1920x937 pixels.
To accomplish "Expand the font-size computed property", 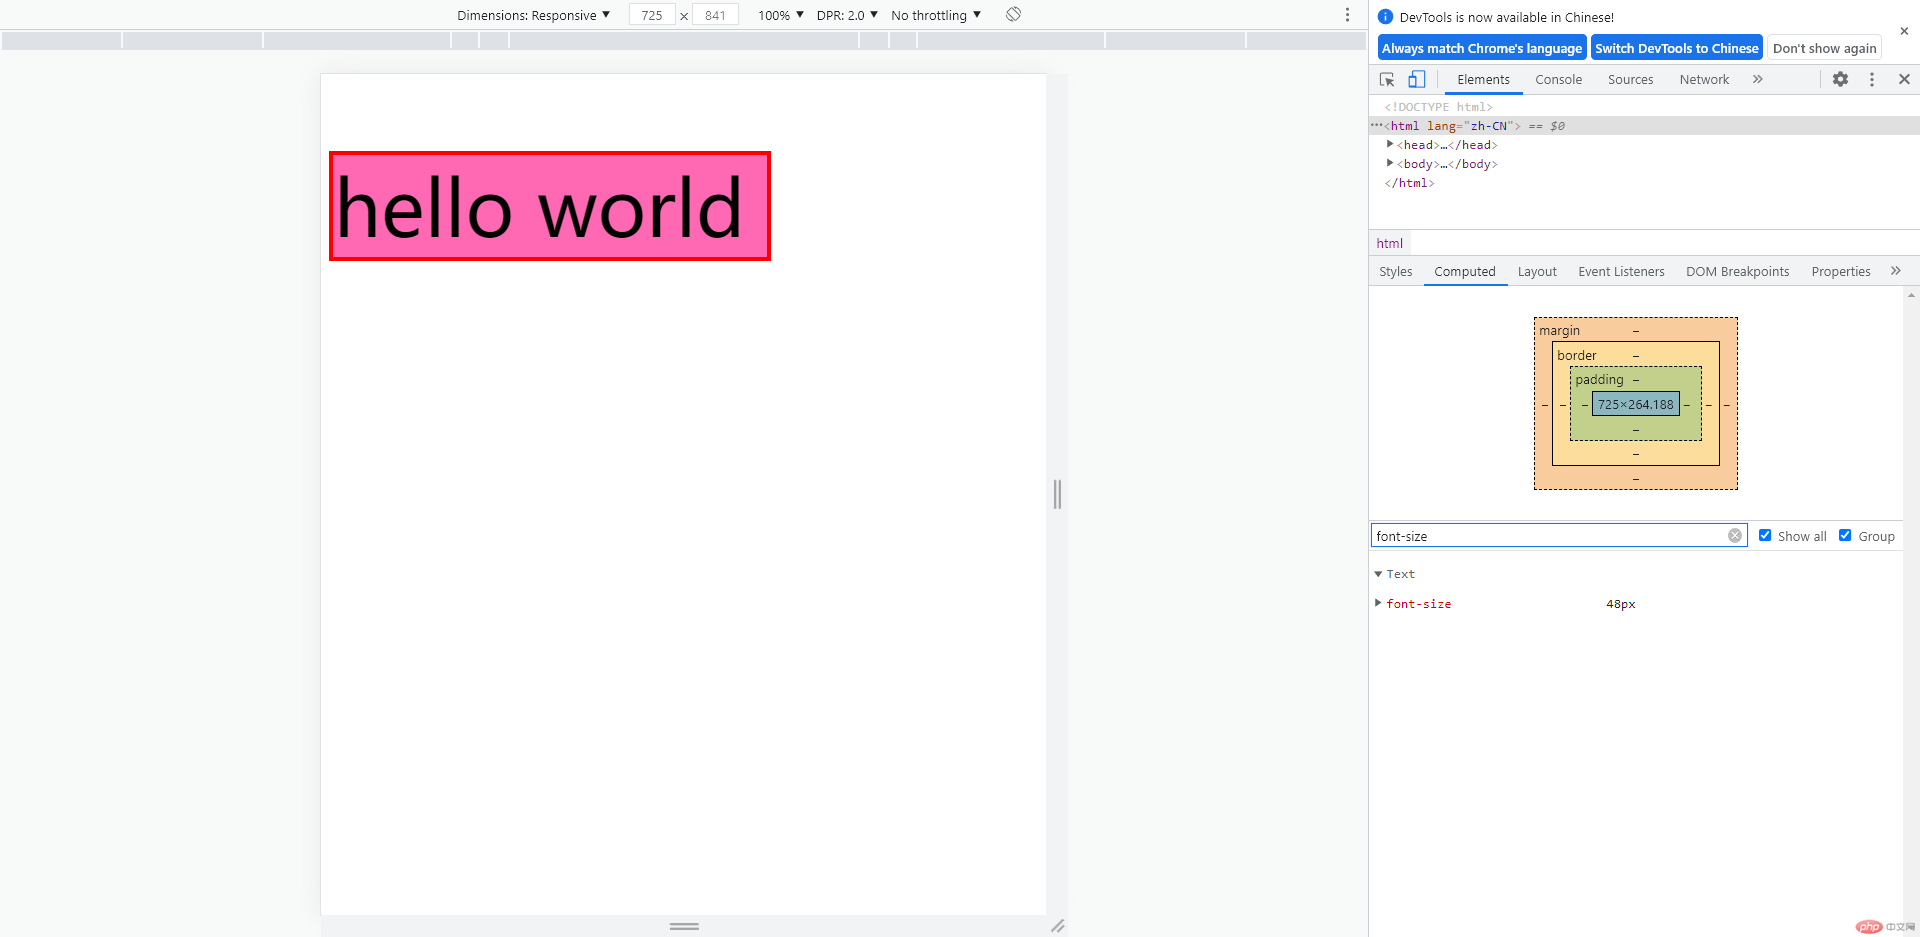I will [x=1378, y=603].
